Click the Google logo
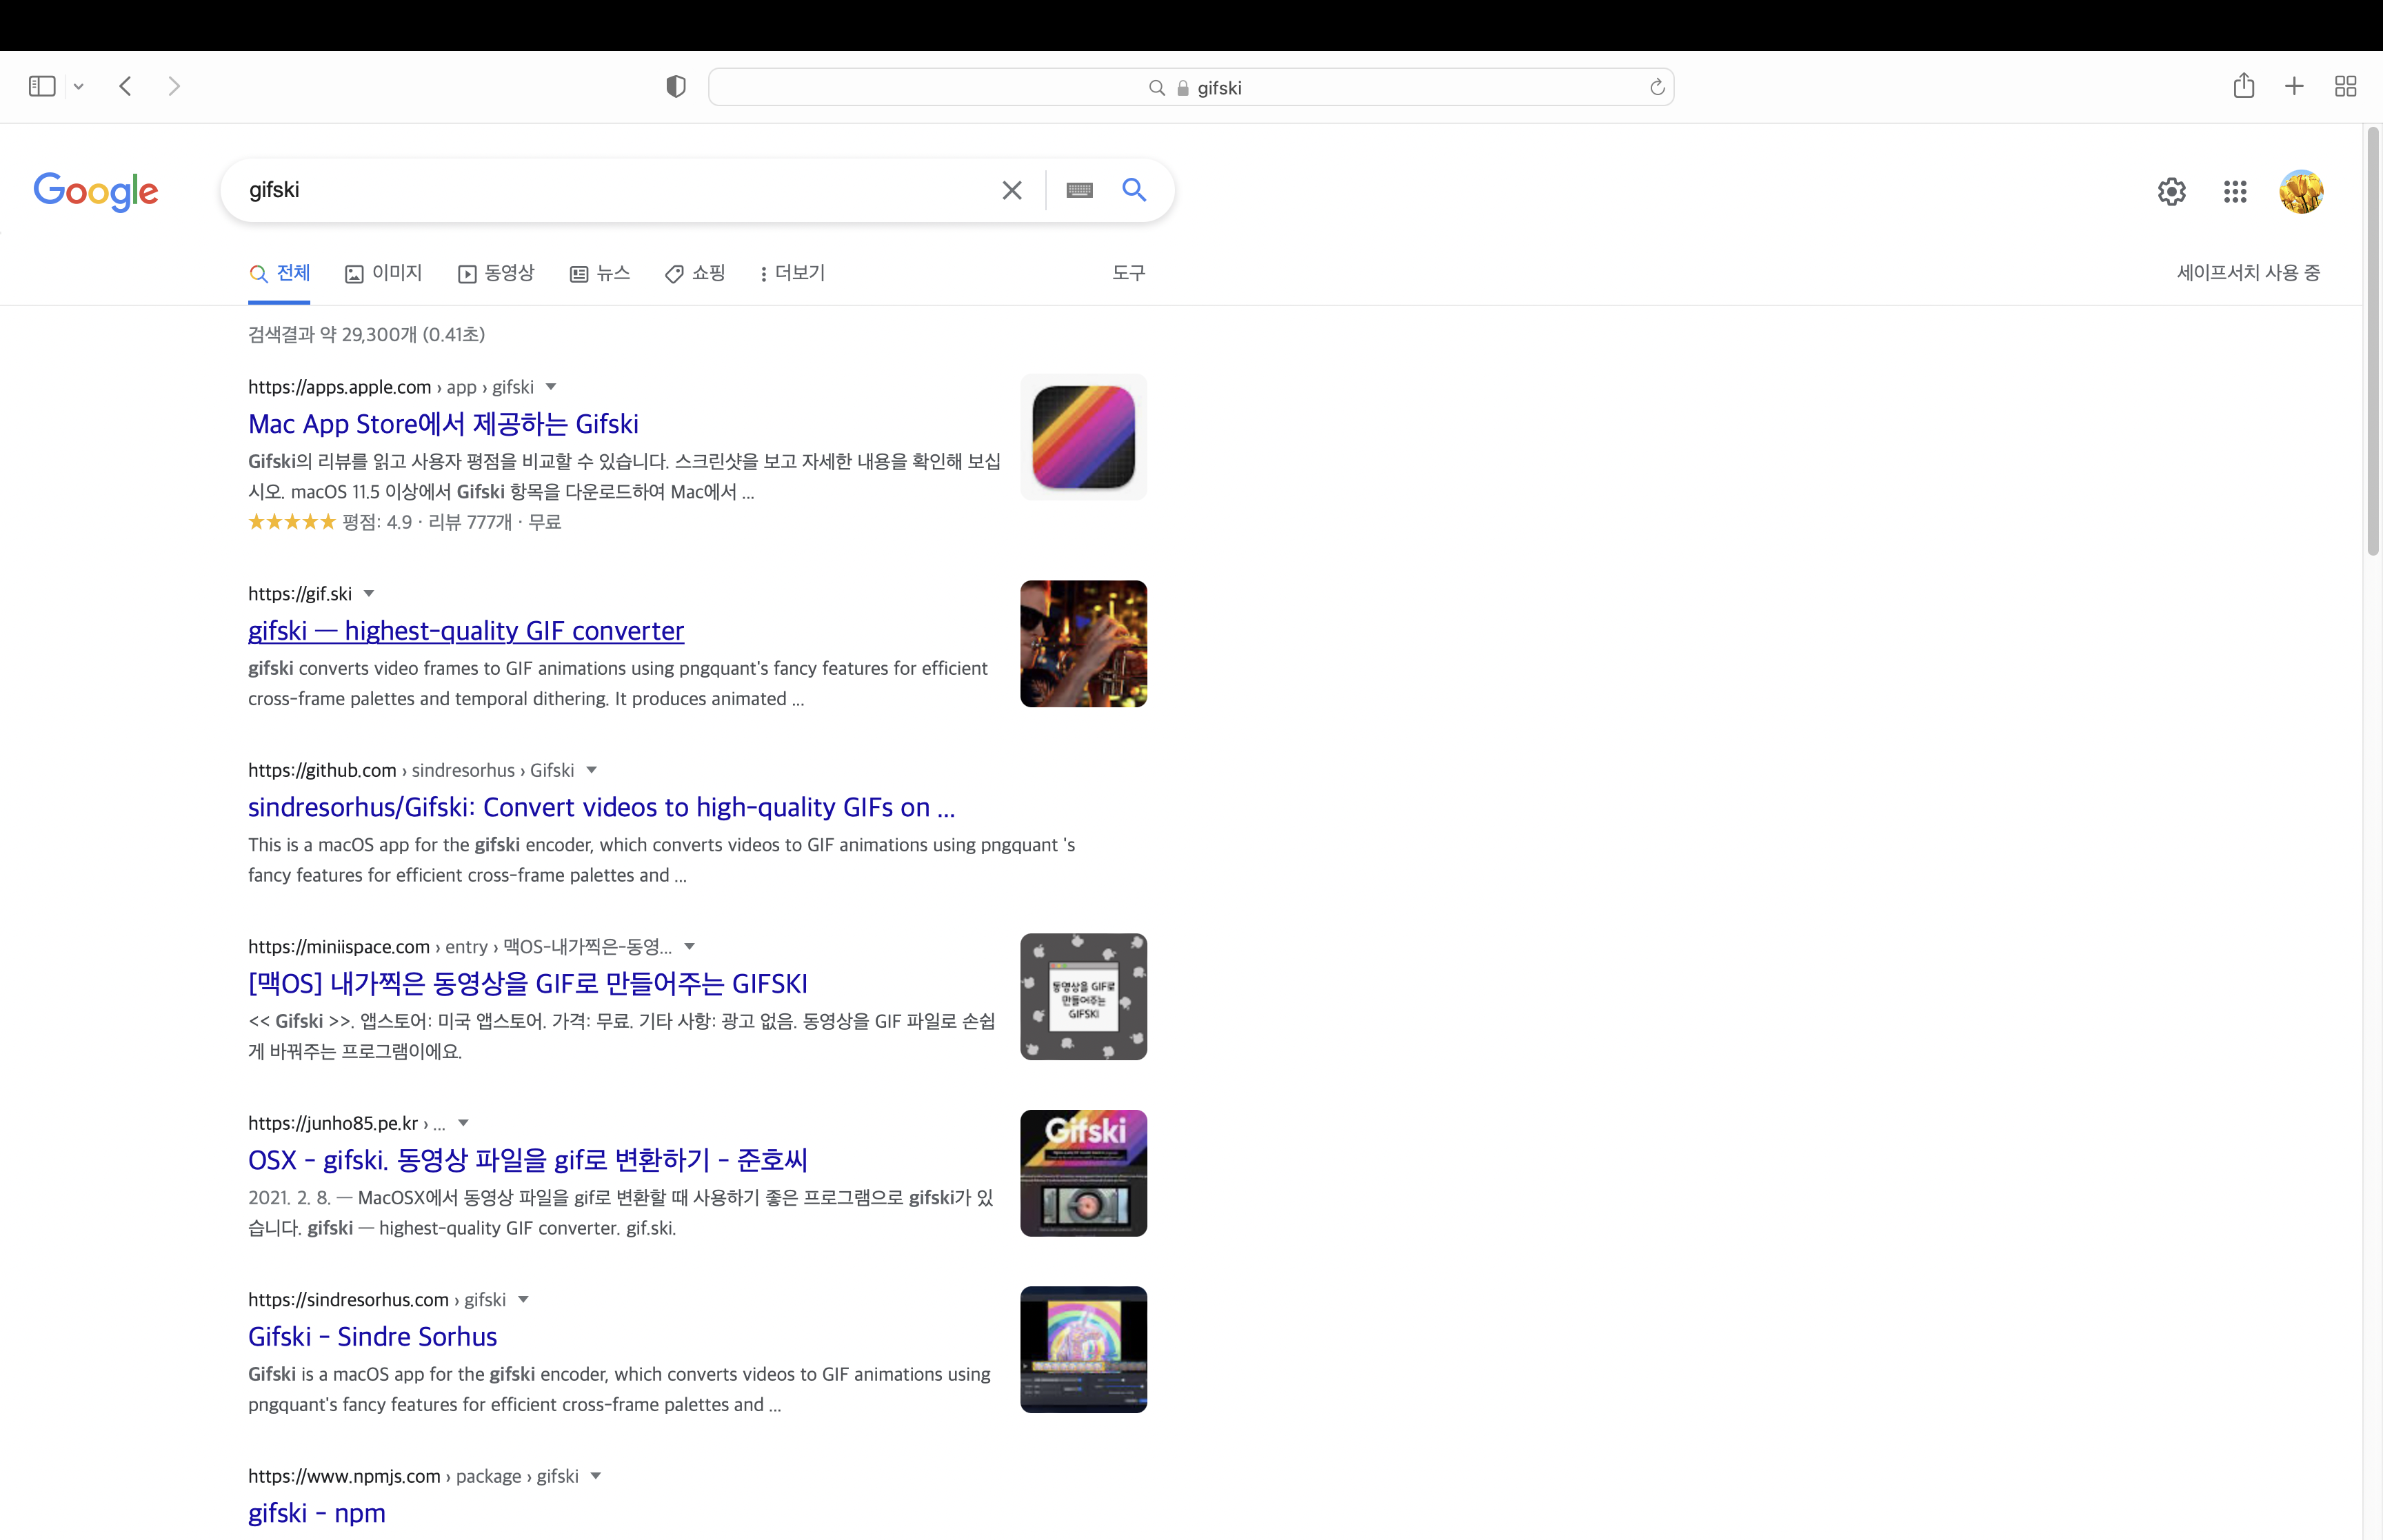2383x1540 pixels. pos(96,191)
